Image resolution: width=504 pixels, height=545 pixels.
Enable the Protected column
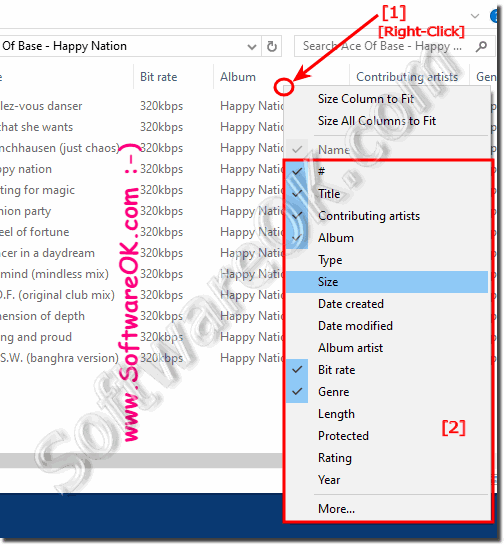pos(387,436)
